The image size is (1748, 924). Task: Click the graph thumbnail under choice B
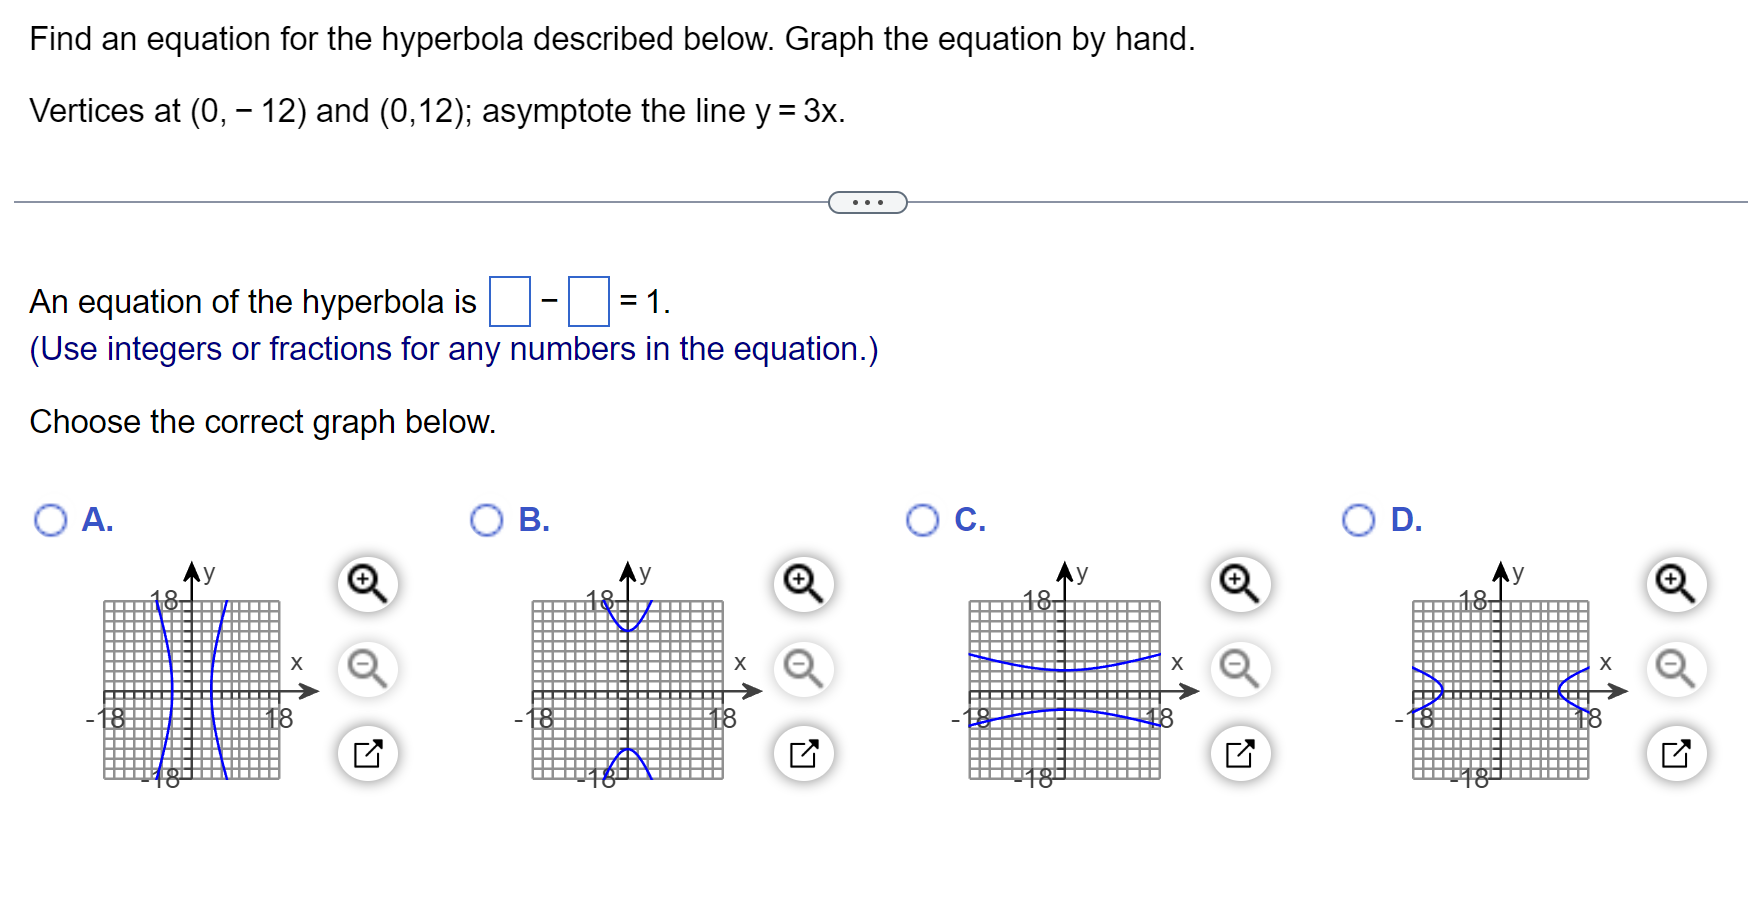coord(629,690)
